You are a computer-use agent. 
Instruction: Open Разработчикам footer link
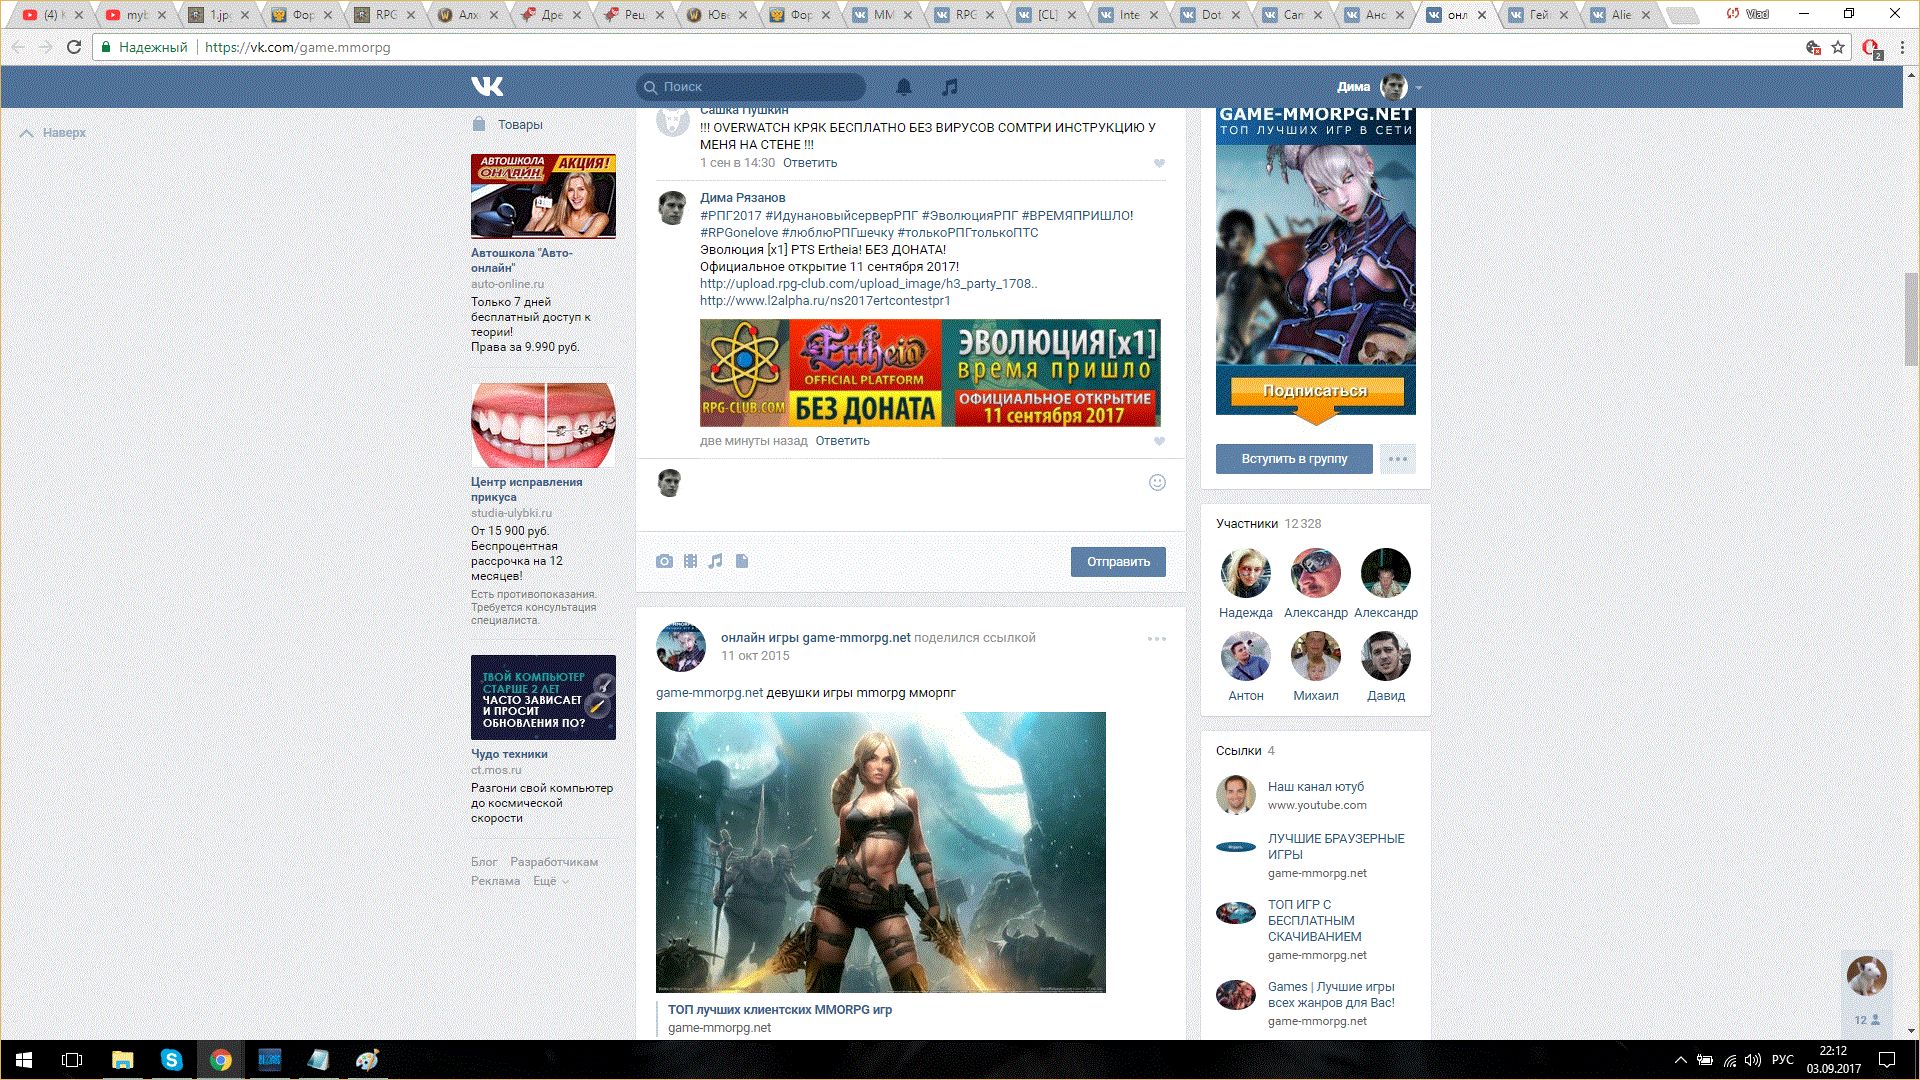click(554, 862)
